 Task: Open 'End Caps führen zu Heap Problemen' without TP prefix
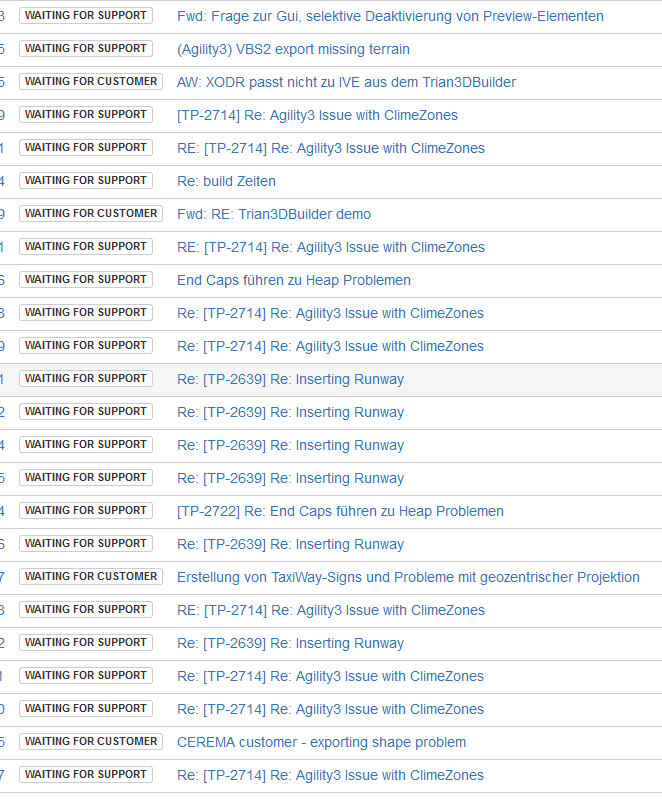point(294,280)
